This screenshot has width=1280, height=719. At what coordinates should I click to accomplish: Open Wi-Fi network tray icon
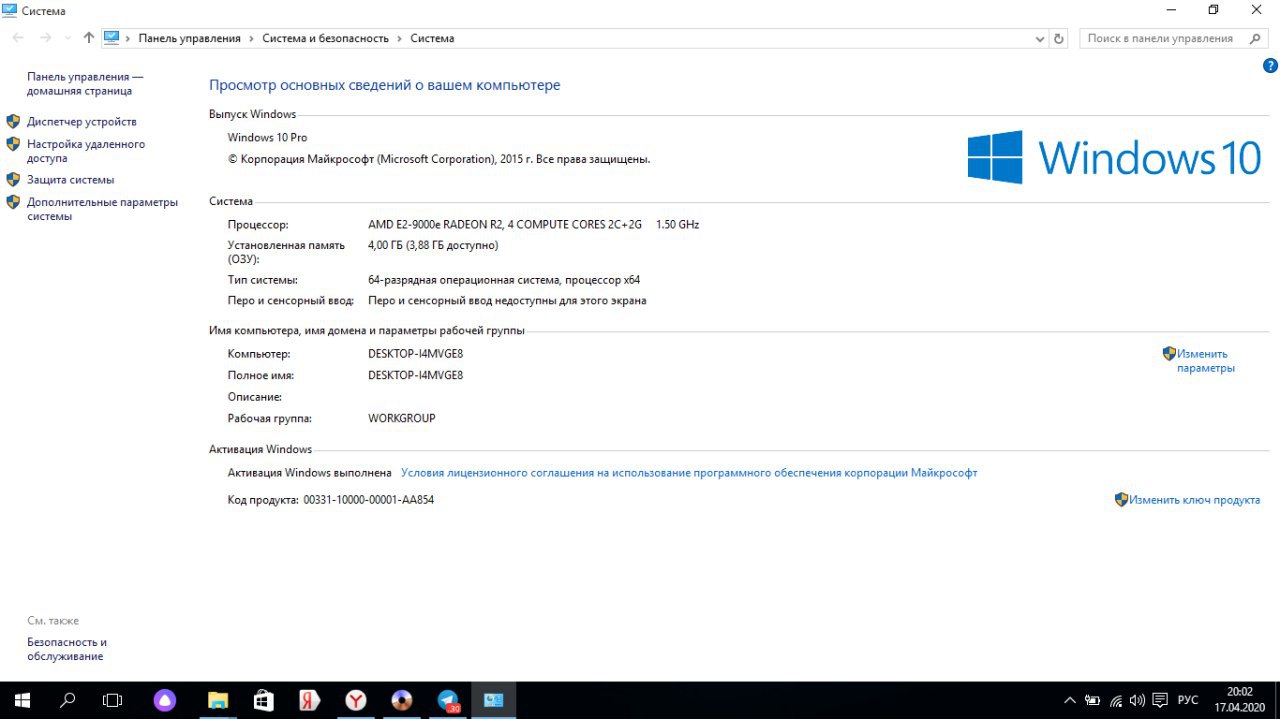(x=1115, y=701)
